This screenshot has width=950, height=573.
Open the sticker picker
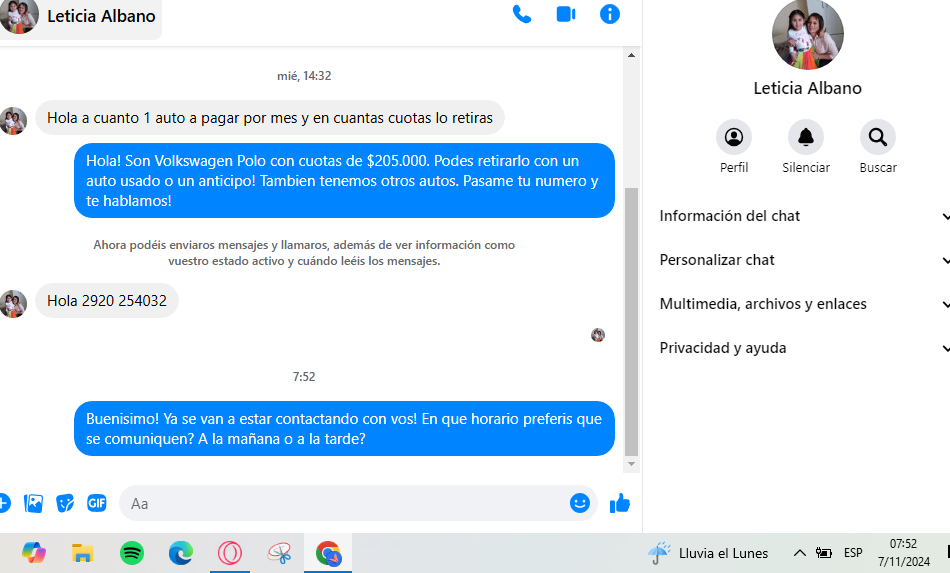coord(65,503)
